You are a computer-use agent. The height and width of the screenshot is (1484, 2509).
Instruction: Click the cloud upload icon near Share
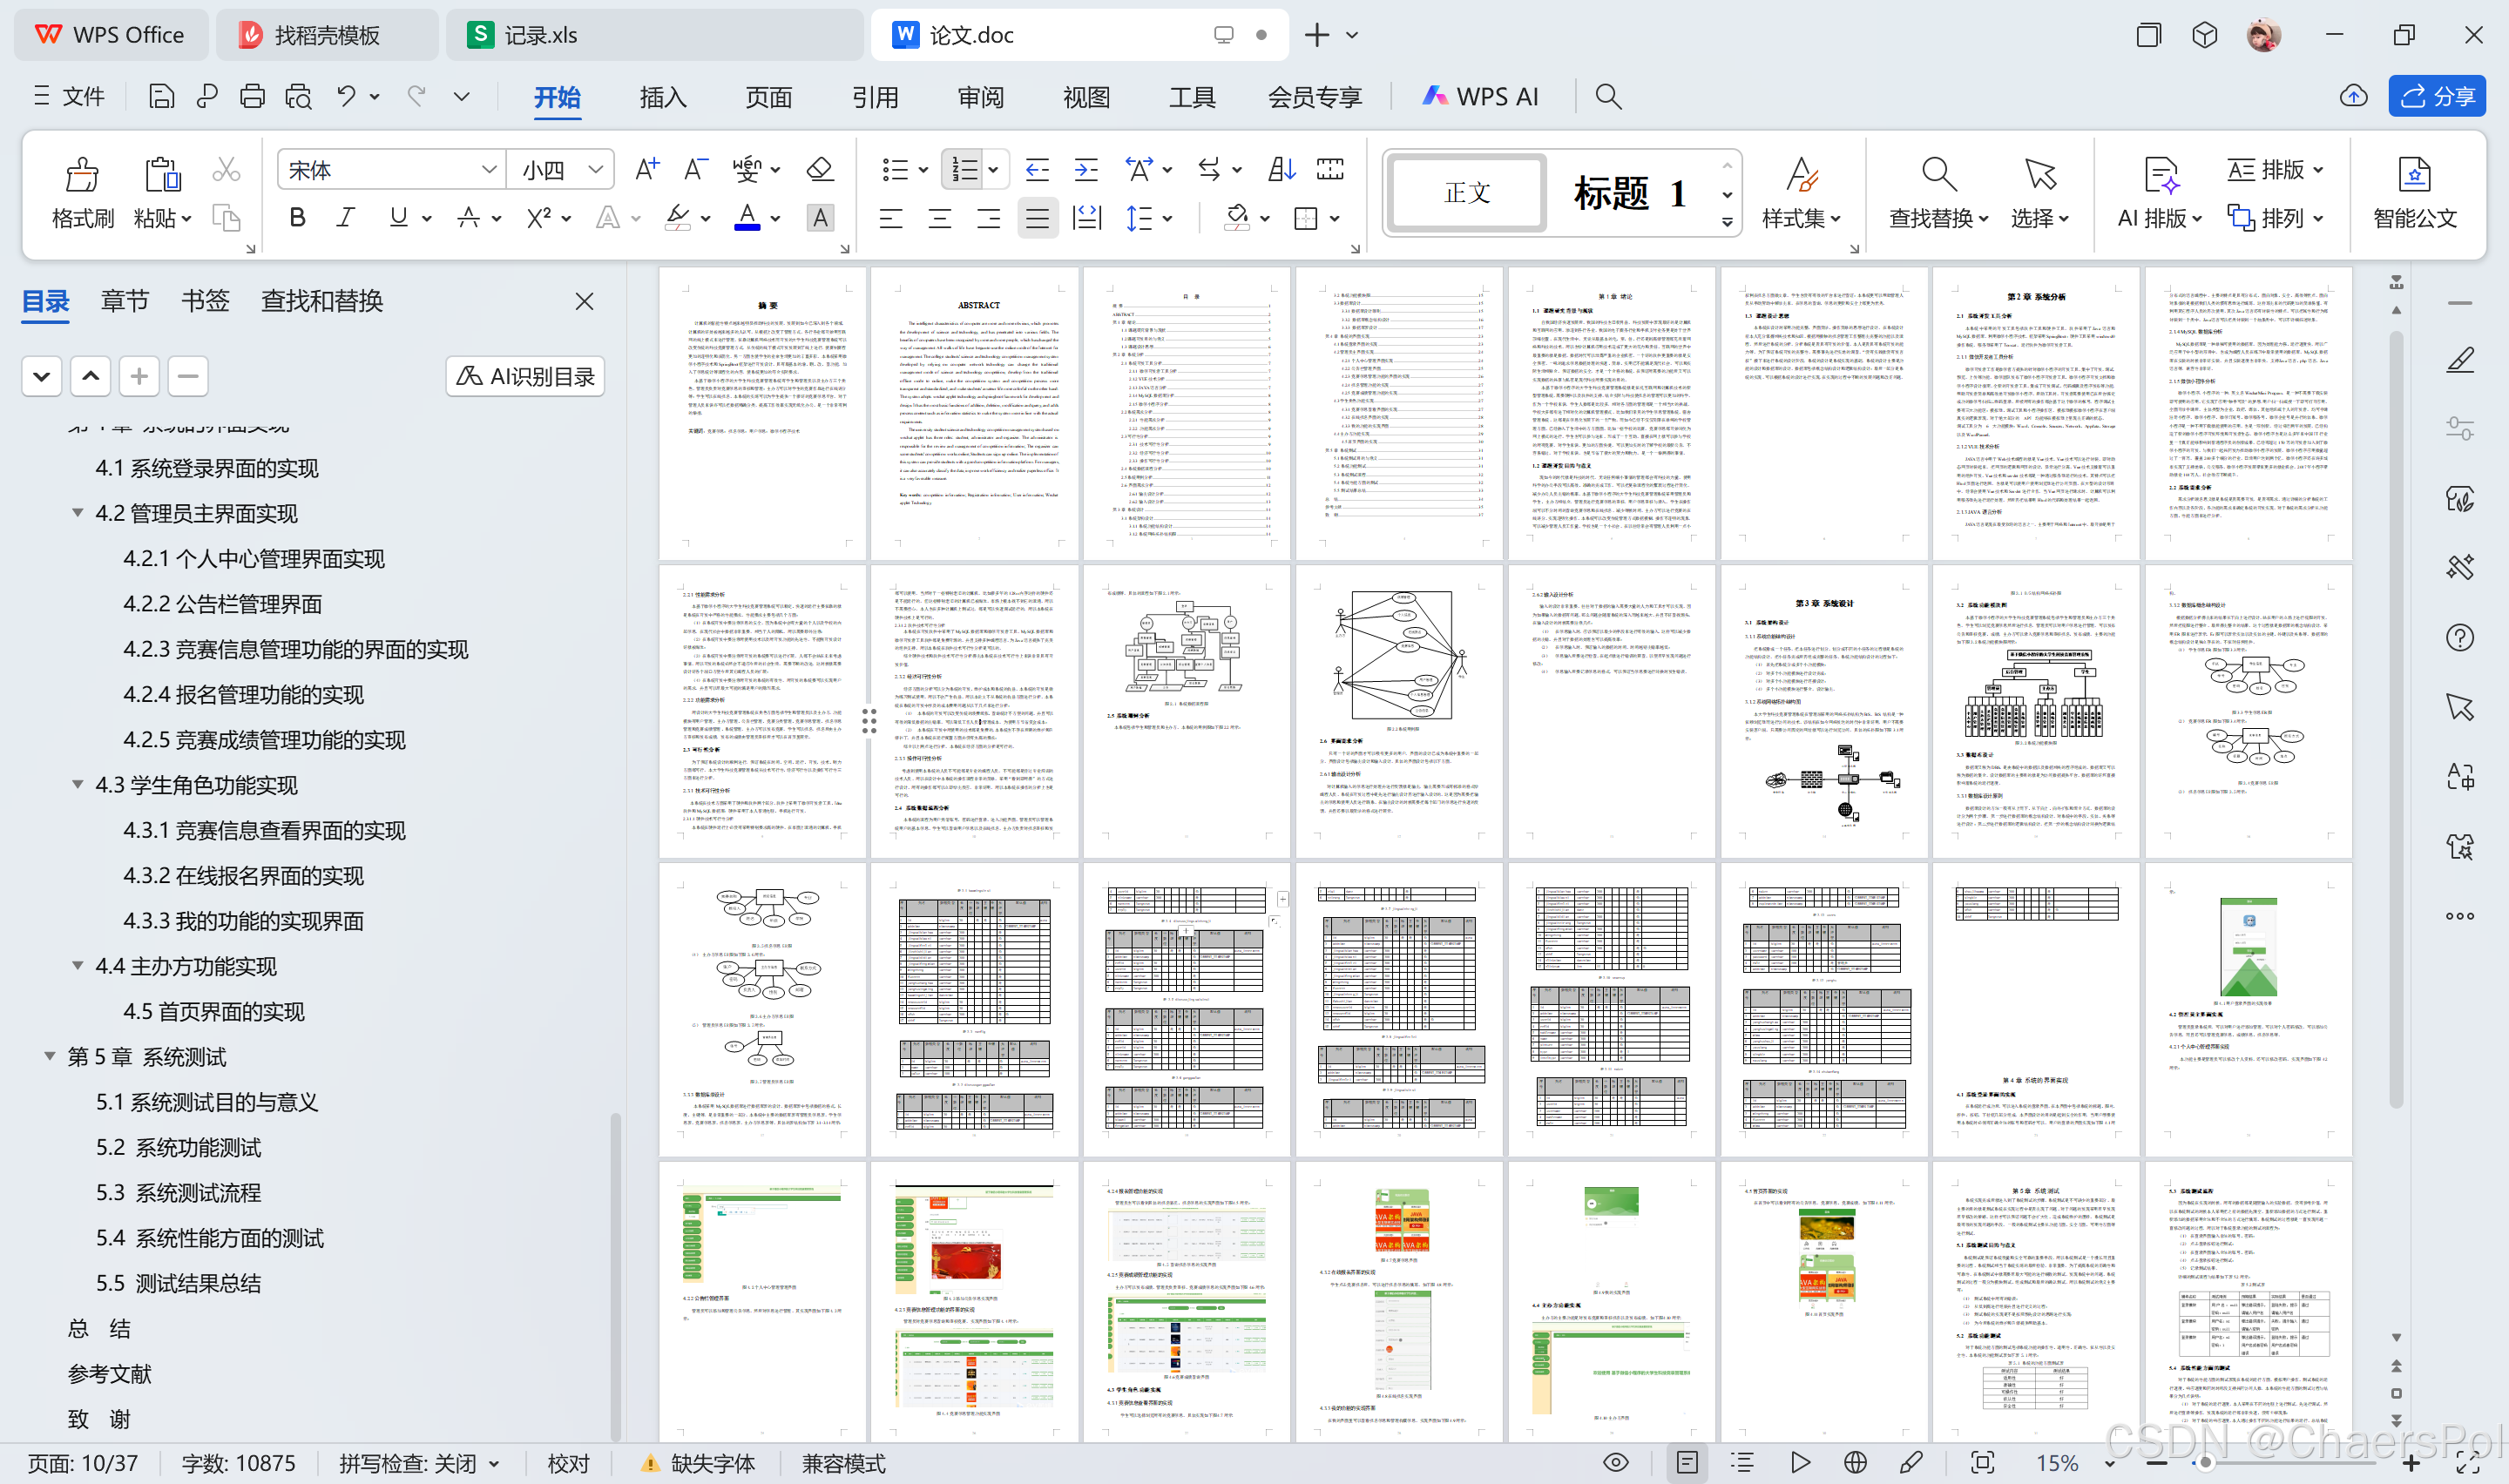click(2353, 96)
